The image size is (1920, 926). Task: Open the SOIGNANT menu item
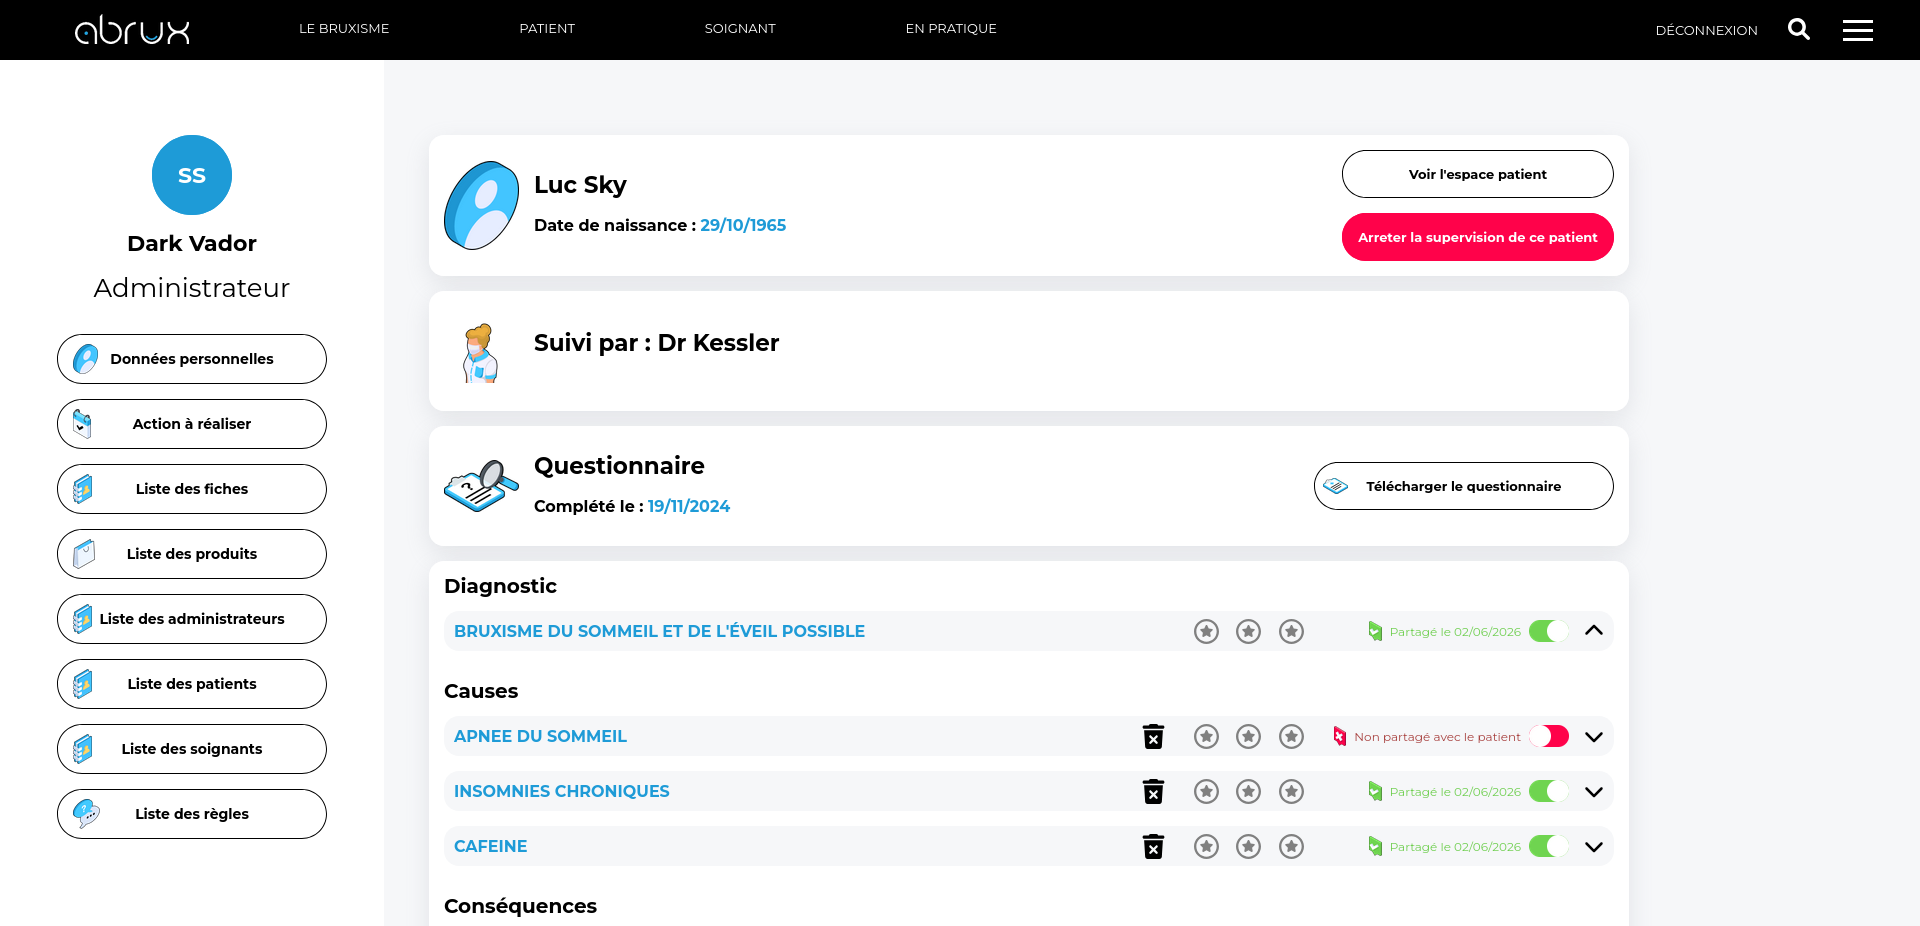tap(740, 29)
